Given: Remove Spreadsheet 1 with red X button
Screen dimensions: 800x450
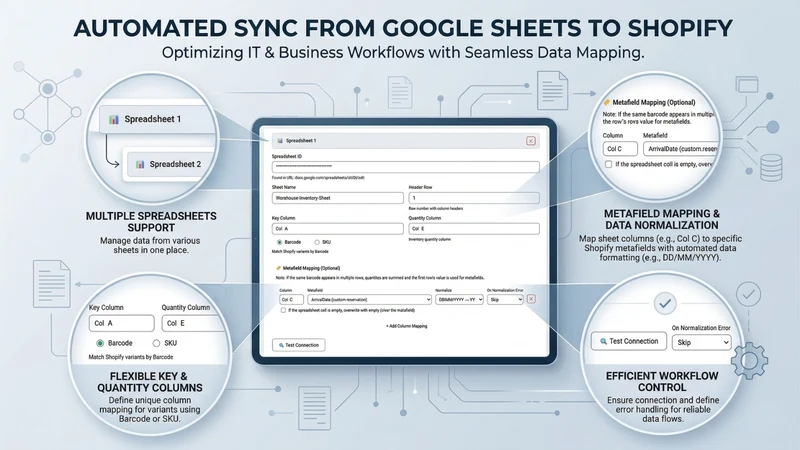Looking at the screenshot, I should click(x=531, y=141).
